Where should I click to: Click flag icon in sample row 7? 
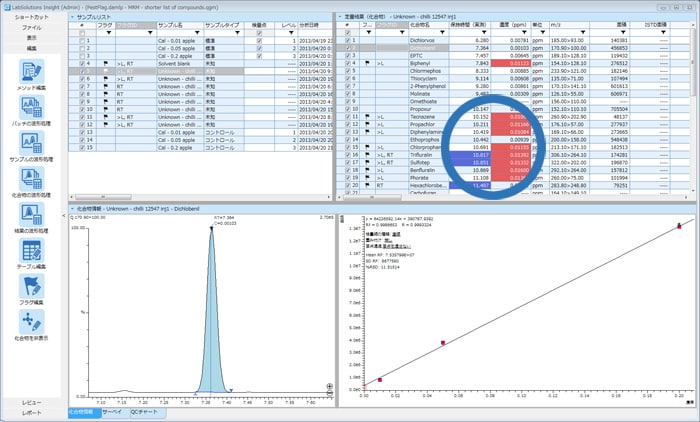pyautogui.click(x=106, y=87)
